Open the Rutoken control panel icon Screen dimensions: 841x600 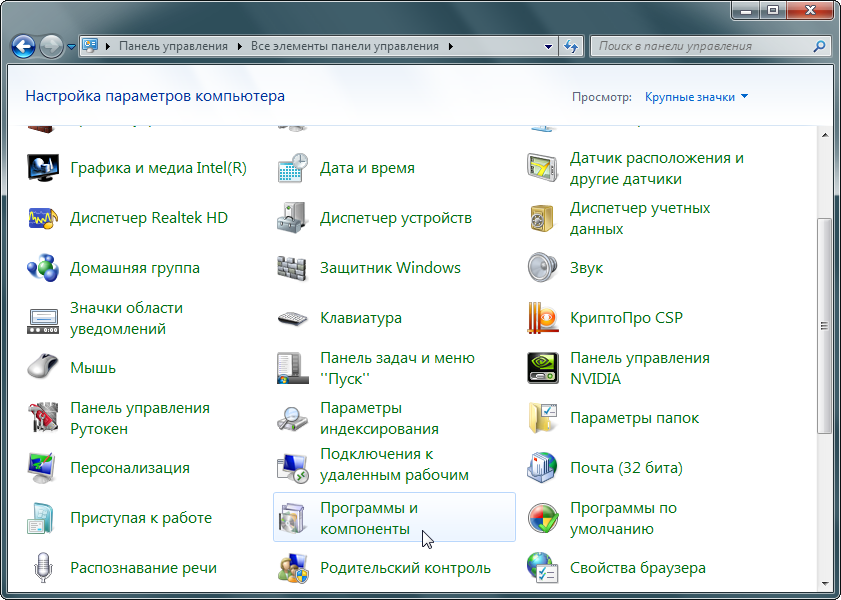coord(43,417)
